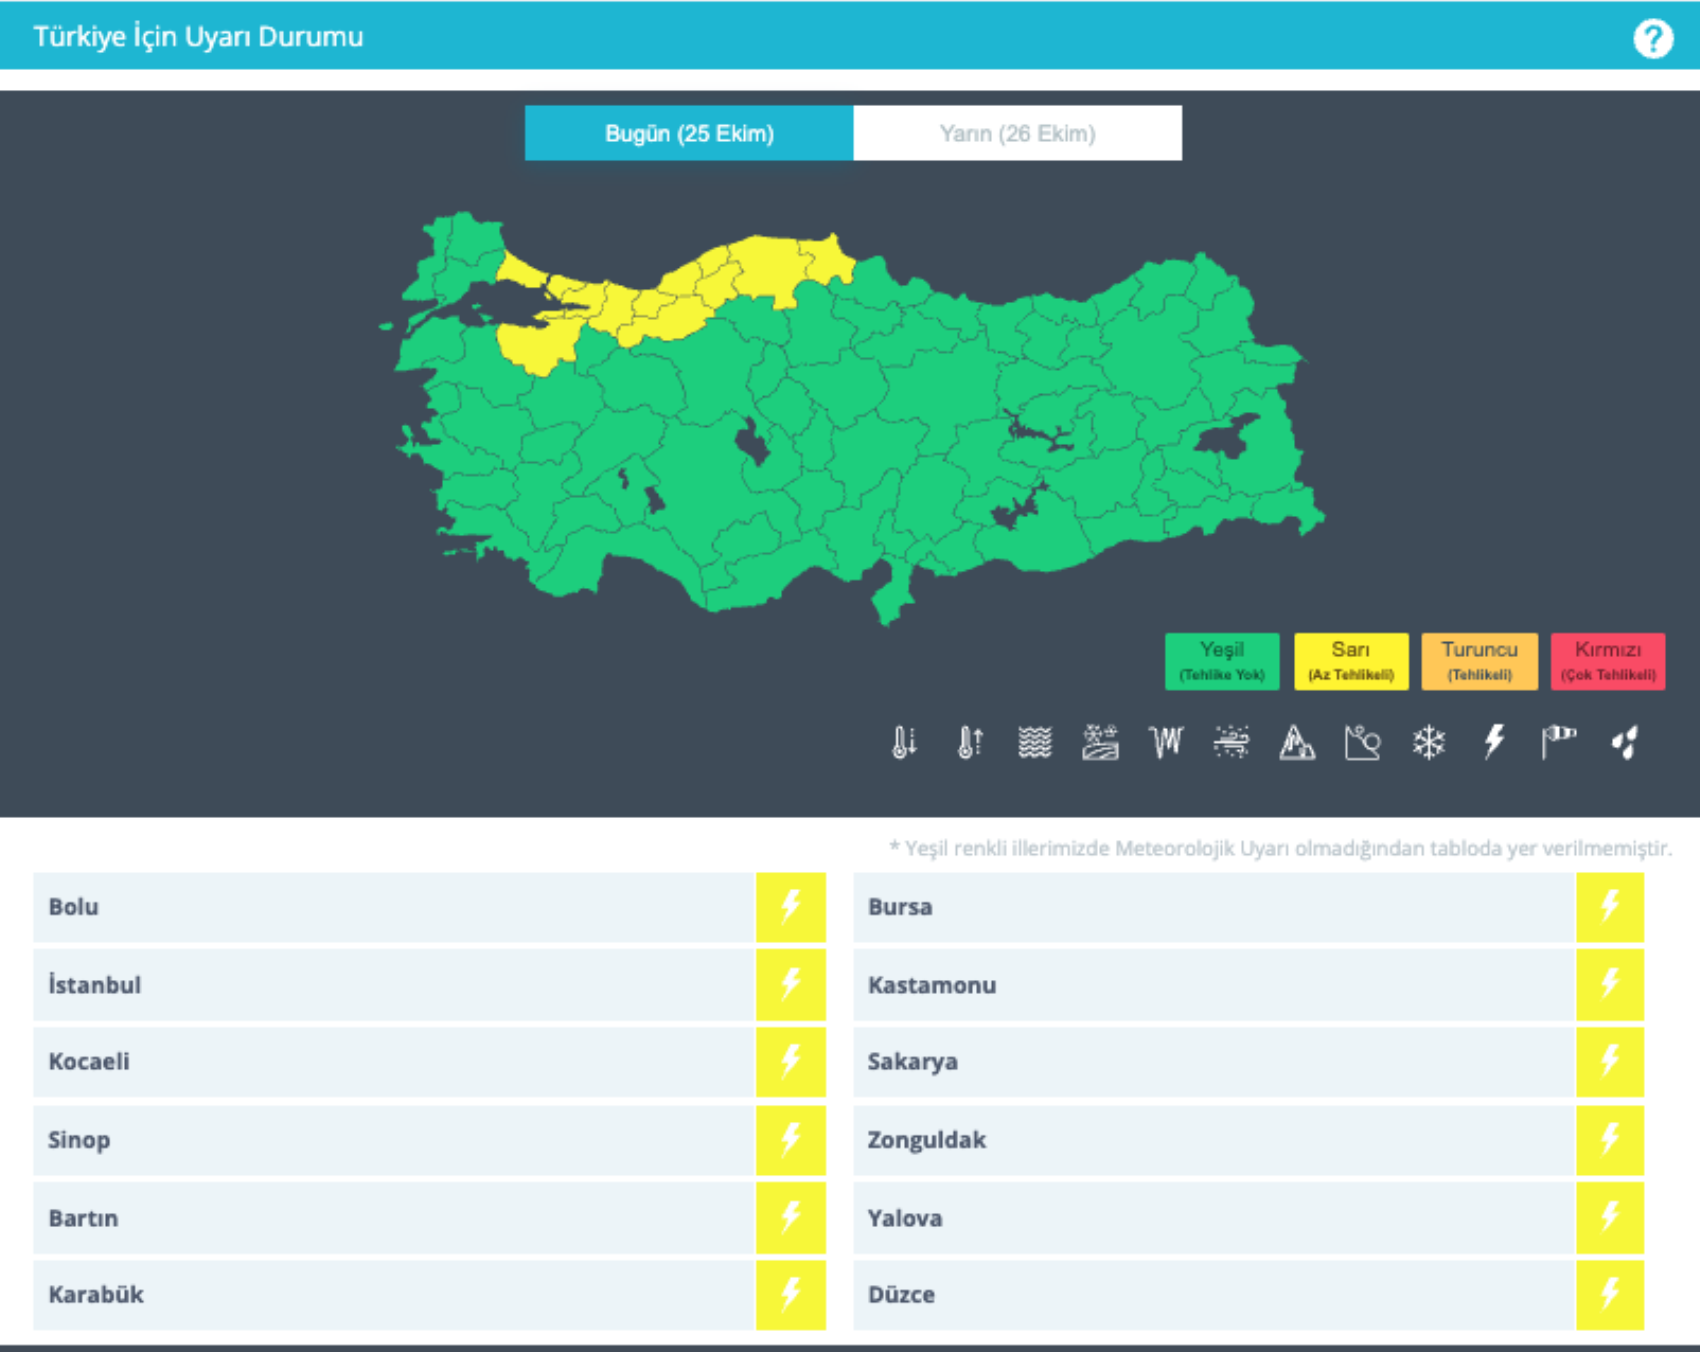Screen dimensions: 1700x1352
Task: Click the Kırmızı (Çok Tehlikeli) legend swatch
Action: (x=1607, y=661)
